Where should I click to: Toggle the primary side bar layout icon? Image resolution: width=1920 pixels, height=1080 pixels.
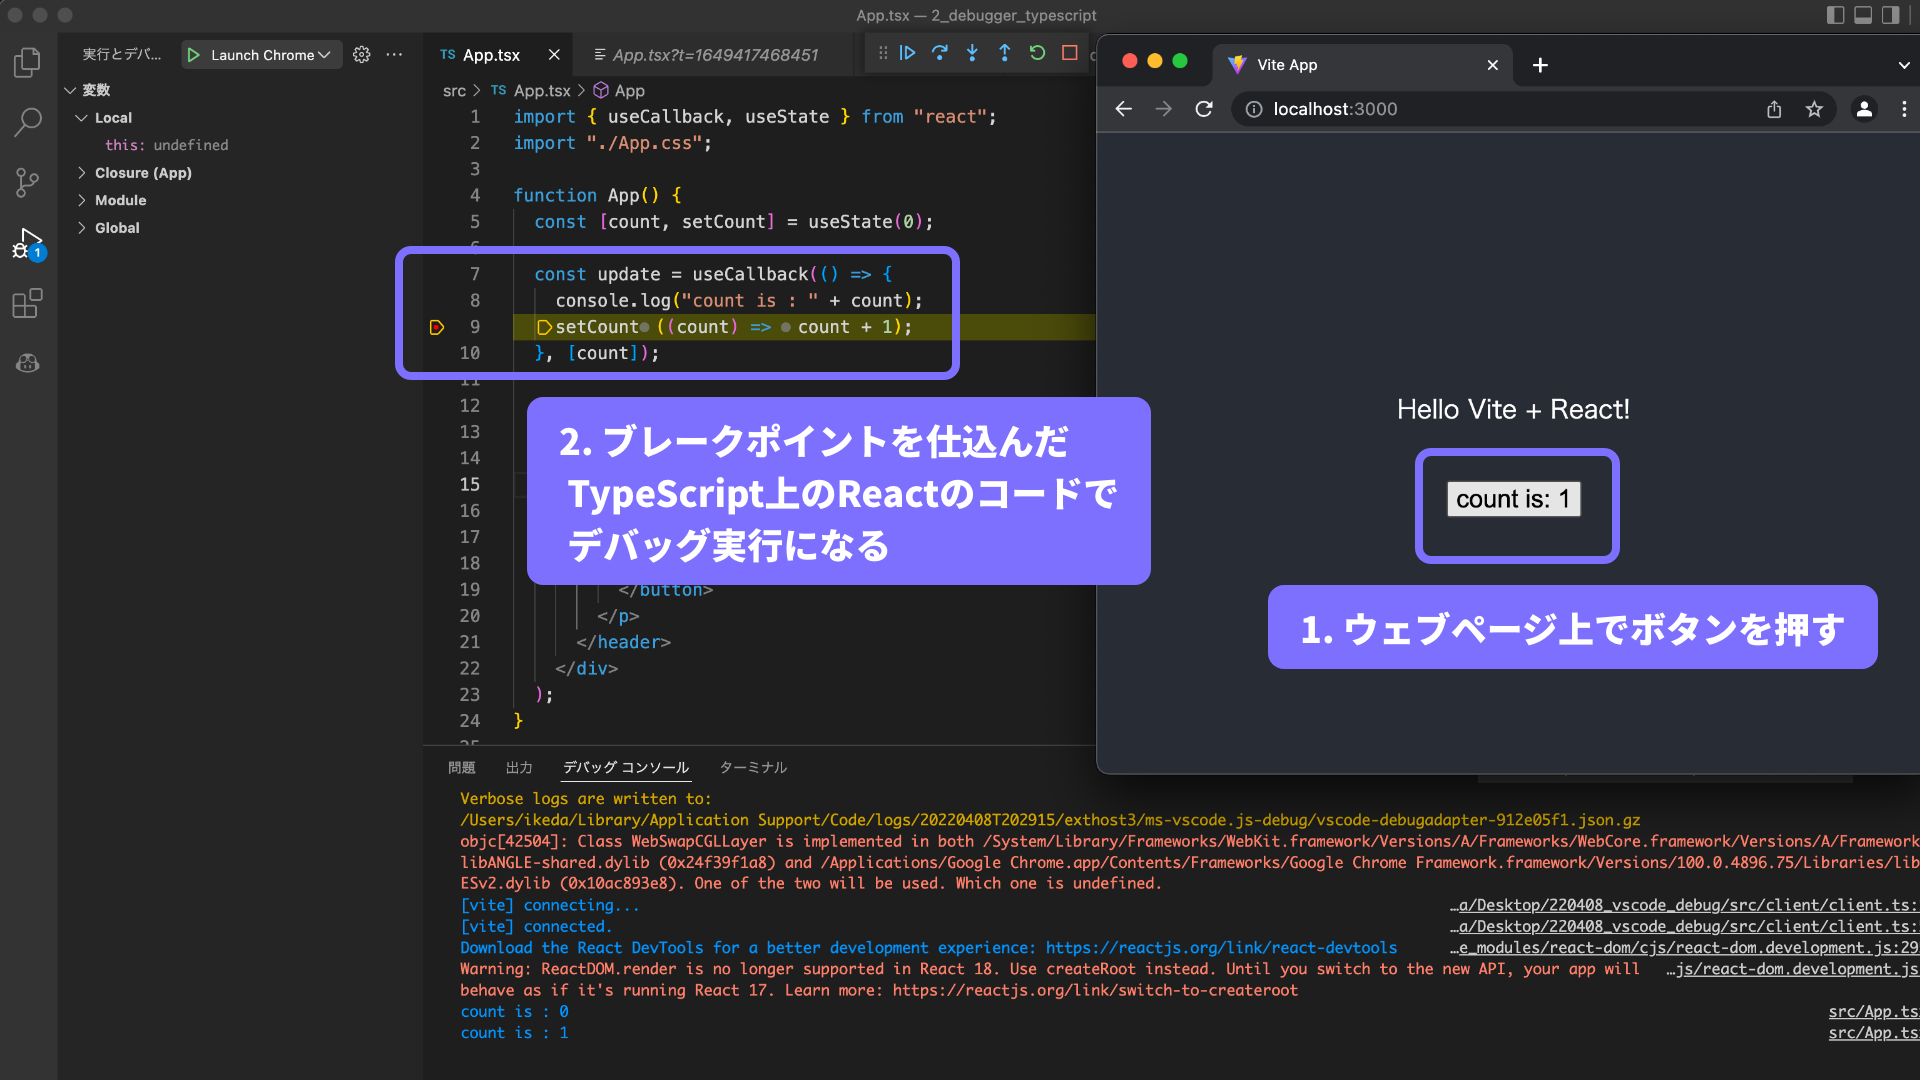point(1835,15)
